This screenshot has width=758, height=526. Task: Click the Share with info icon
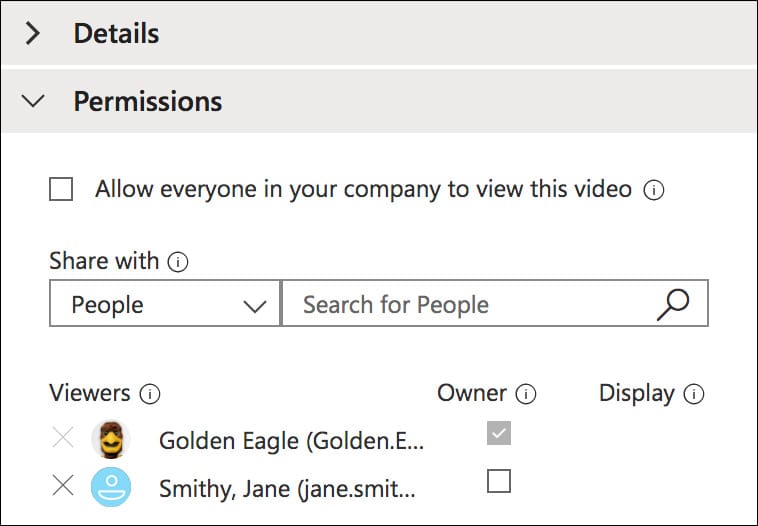click(x=178, y=262)
